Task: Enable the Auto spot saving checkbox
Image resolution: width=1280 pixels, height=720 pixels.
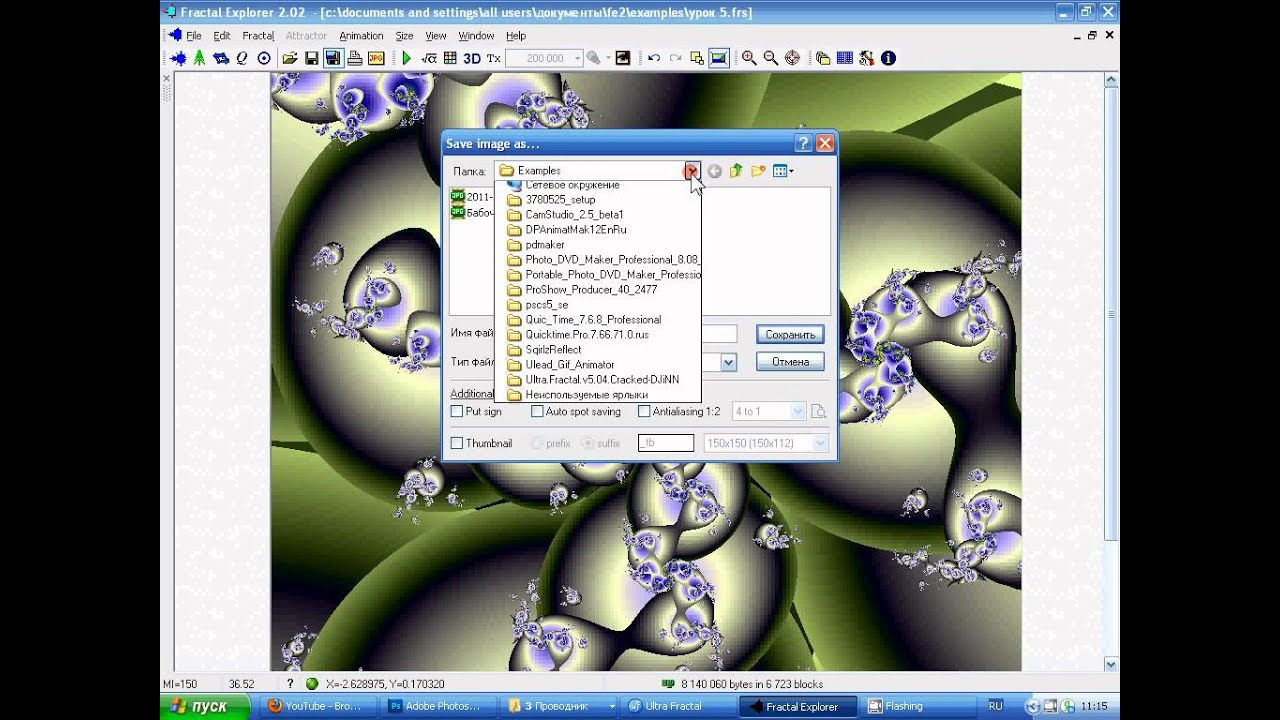Action: point(537,411)
